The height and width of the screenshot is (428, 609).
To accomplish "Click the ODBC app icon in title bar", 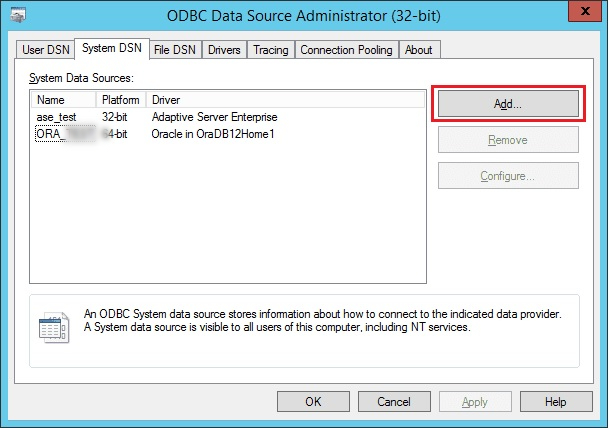I will click(x=19, y=15).
